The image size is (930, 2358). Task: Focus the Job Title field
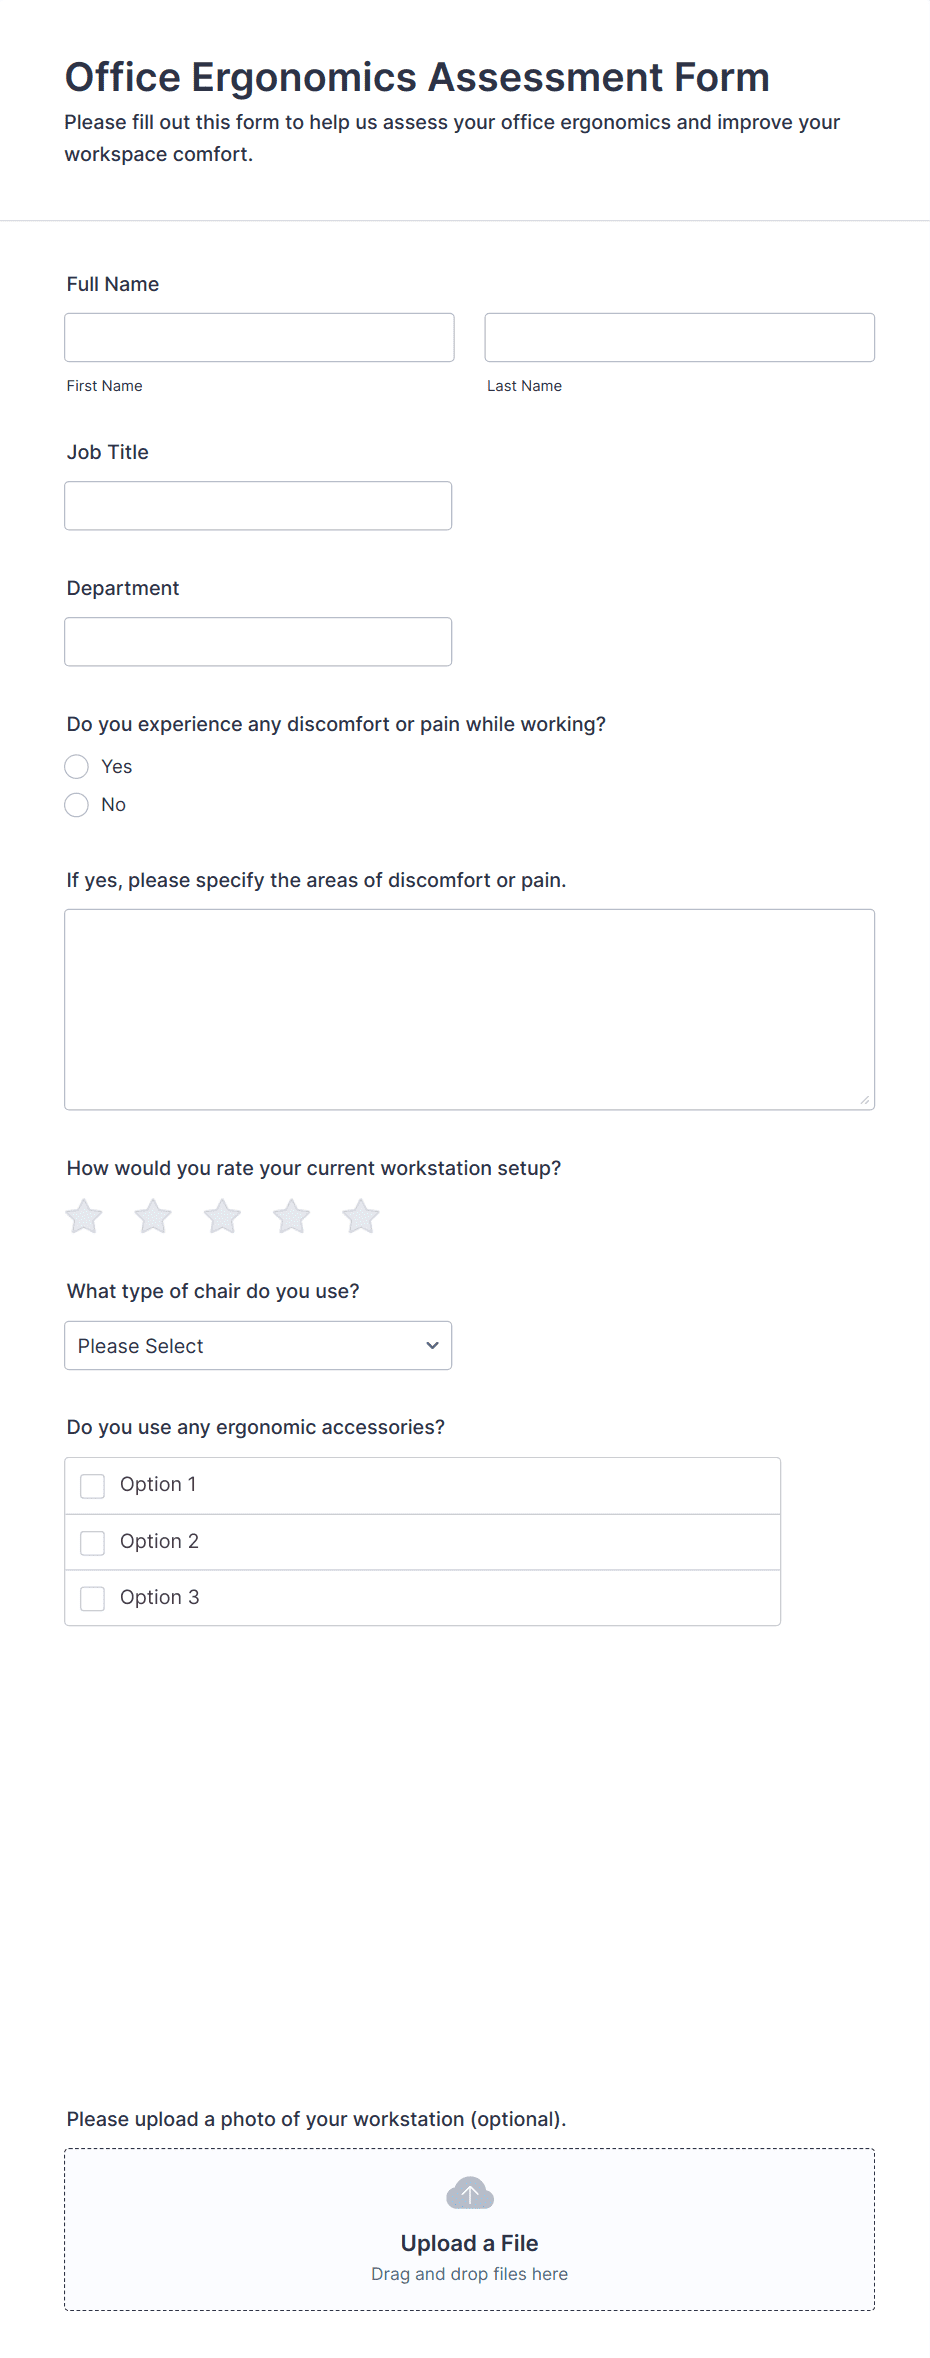pyautogui.click(x=258, y=505)
